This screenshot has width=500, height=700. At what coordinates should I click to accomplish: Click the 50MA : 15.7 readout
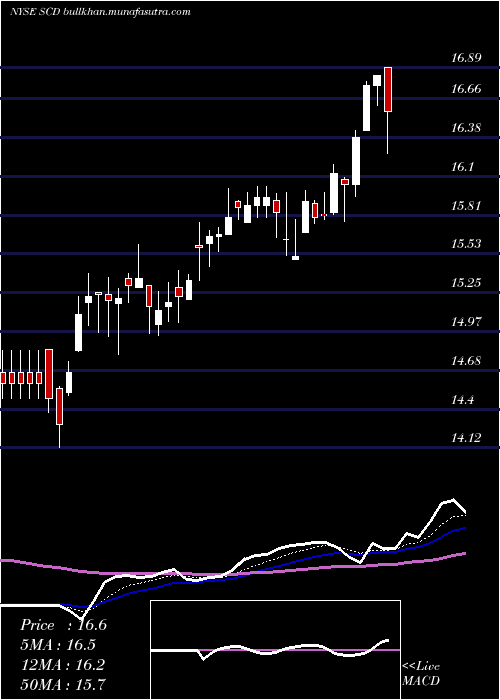coord(63,684)
